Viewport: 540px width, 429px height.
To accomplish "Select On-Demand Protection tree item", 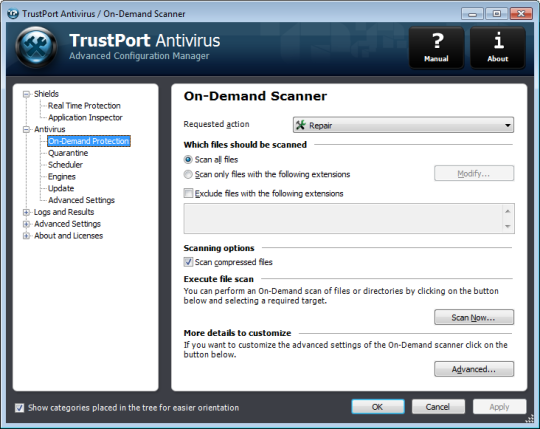I will coord(89,141).
